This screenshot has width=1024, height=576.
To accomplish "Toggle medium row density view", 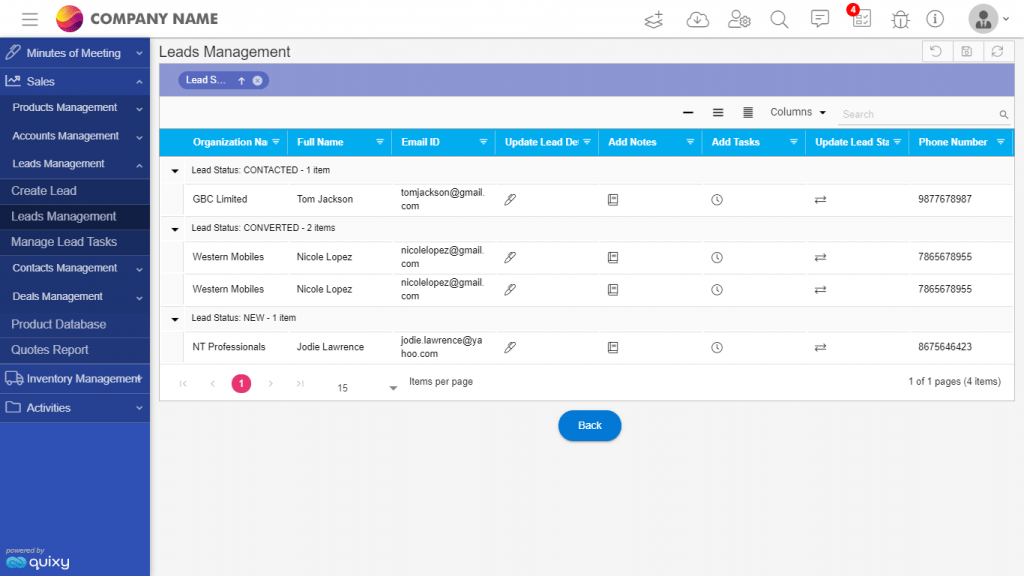I will 717,113.
